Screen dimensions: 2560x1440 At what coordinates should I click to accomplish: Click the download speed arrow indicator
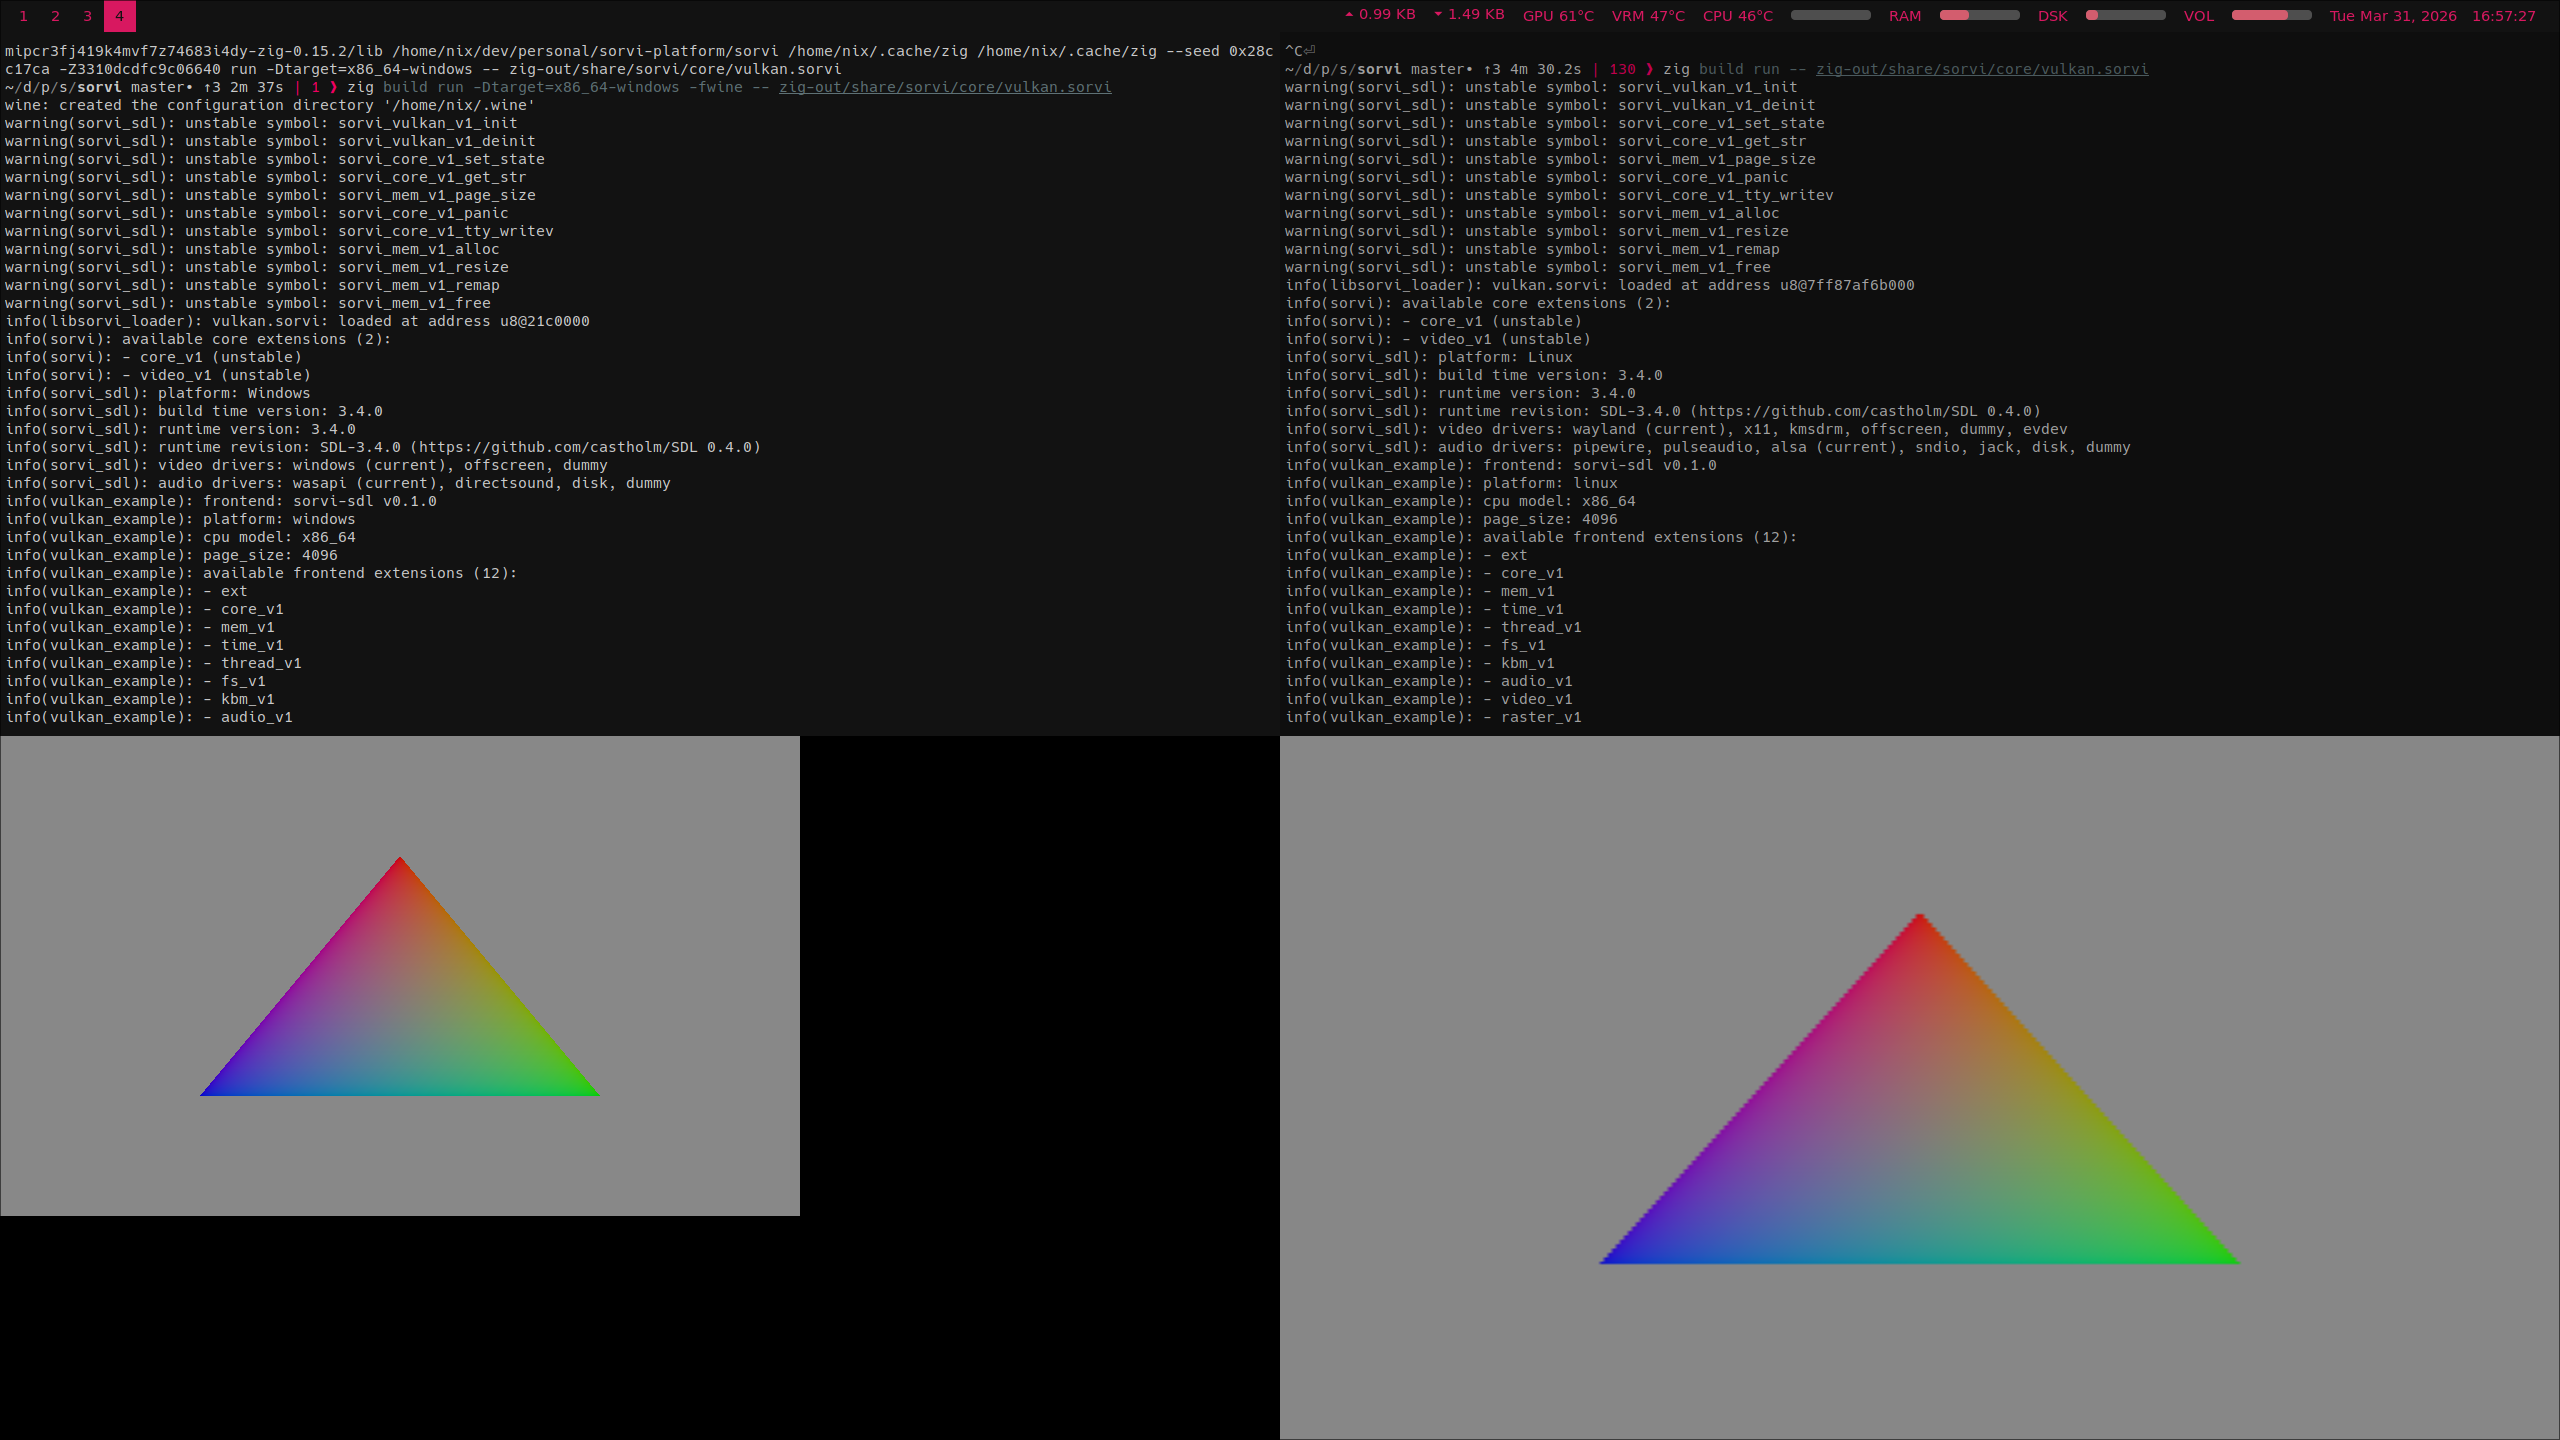click(1438, 15)
